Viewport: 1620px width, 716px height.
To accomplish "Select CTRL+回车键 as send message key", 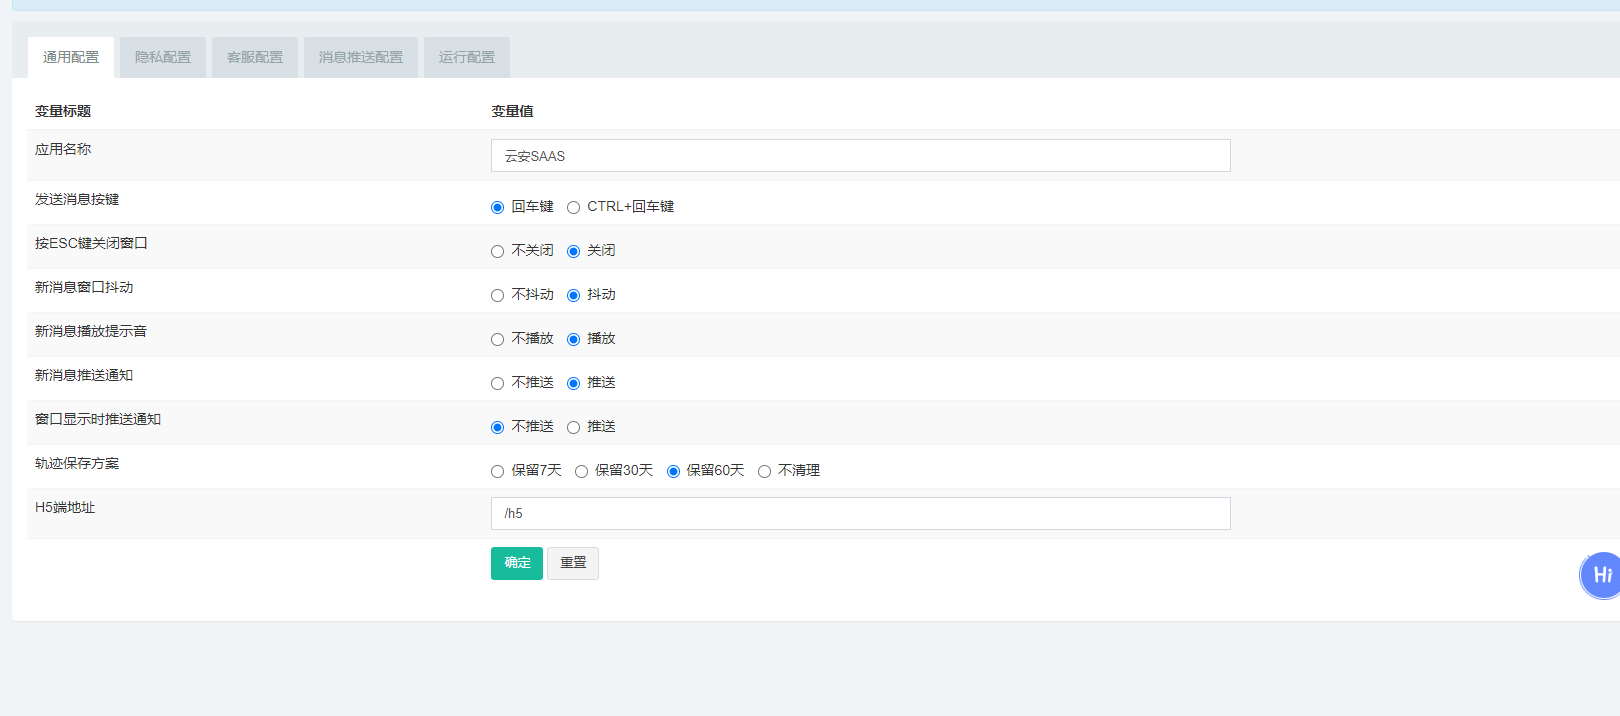I will [x=573, y=207].
